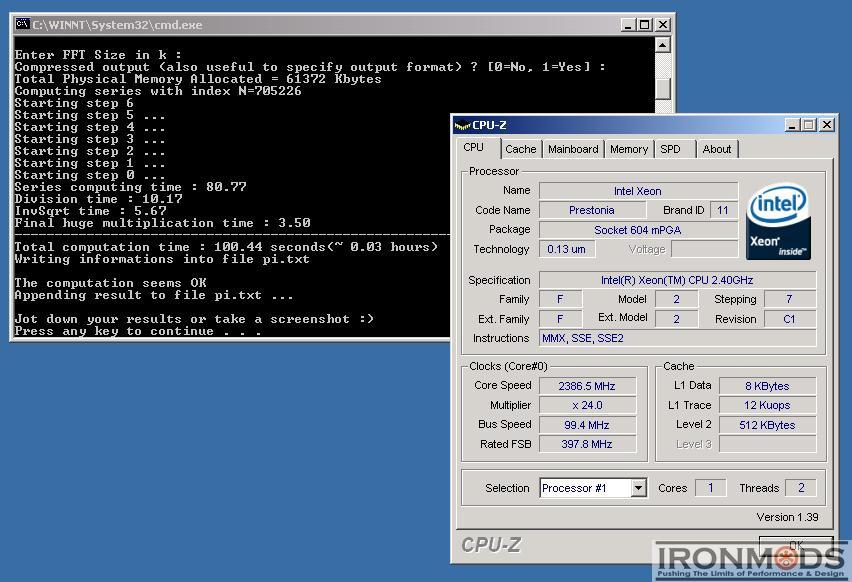Click the Threads value '2'
This screenshot has width=852, height=582.
801,487
